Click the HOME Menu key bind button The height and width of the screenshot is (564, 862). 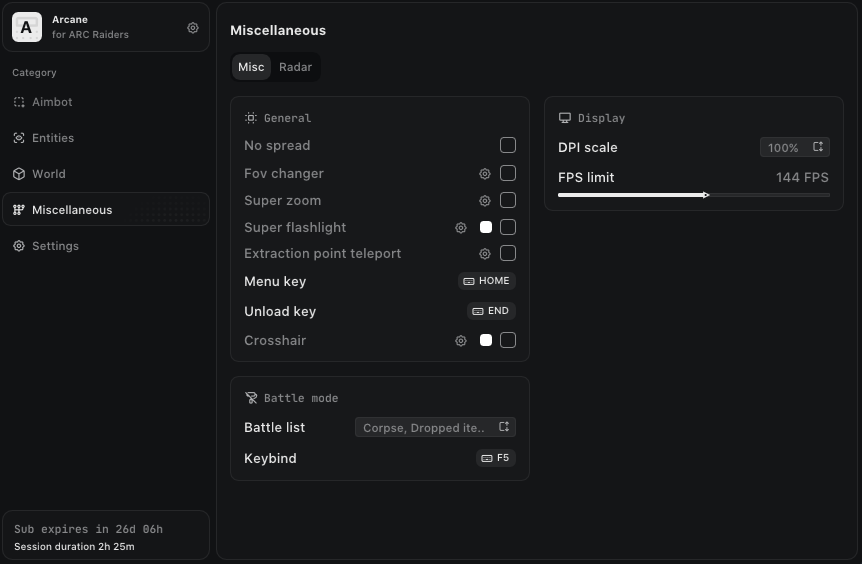[x=487, y=282]
